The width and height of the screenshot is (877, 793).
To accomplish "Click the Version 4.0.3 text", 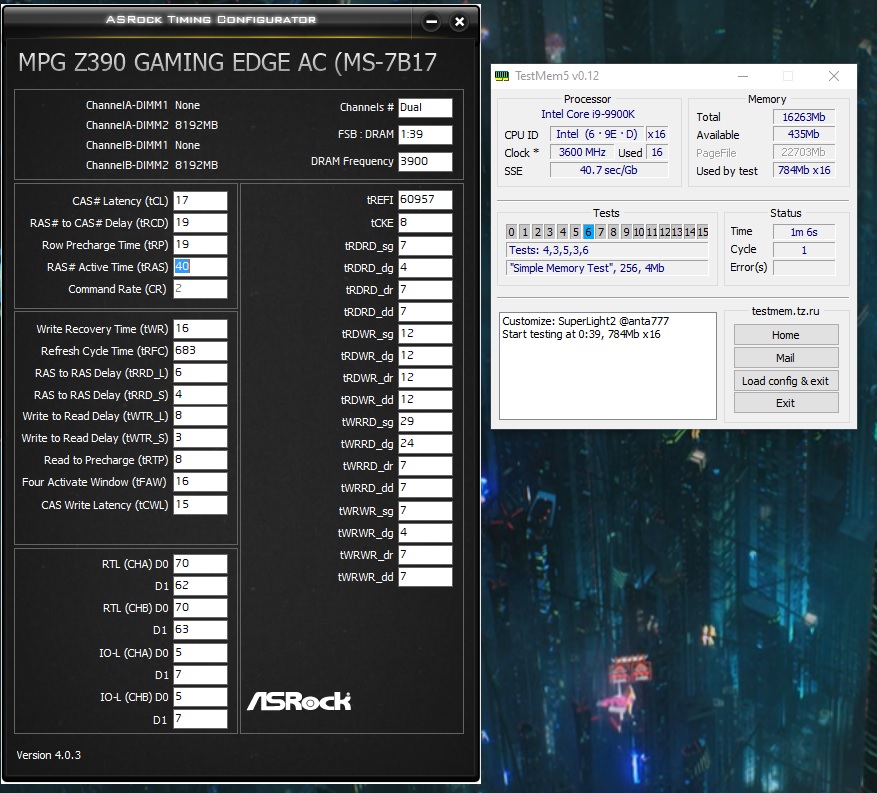I will [49, 755].
